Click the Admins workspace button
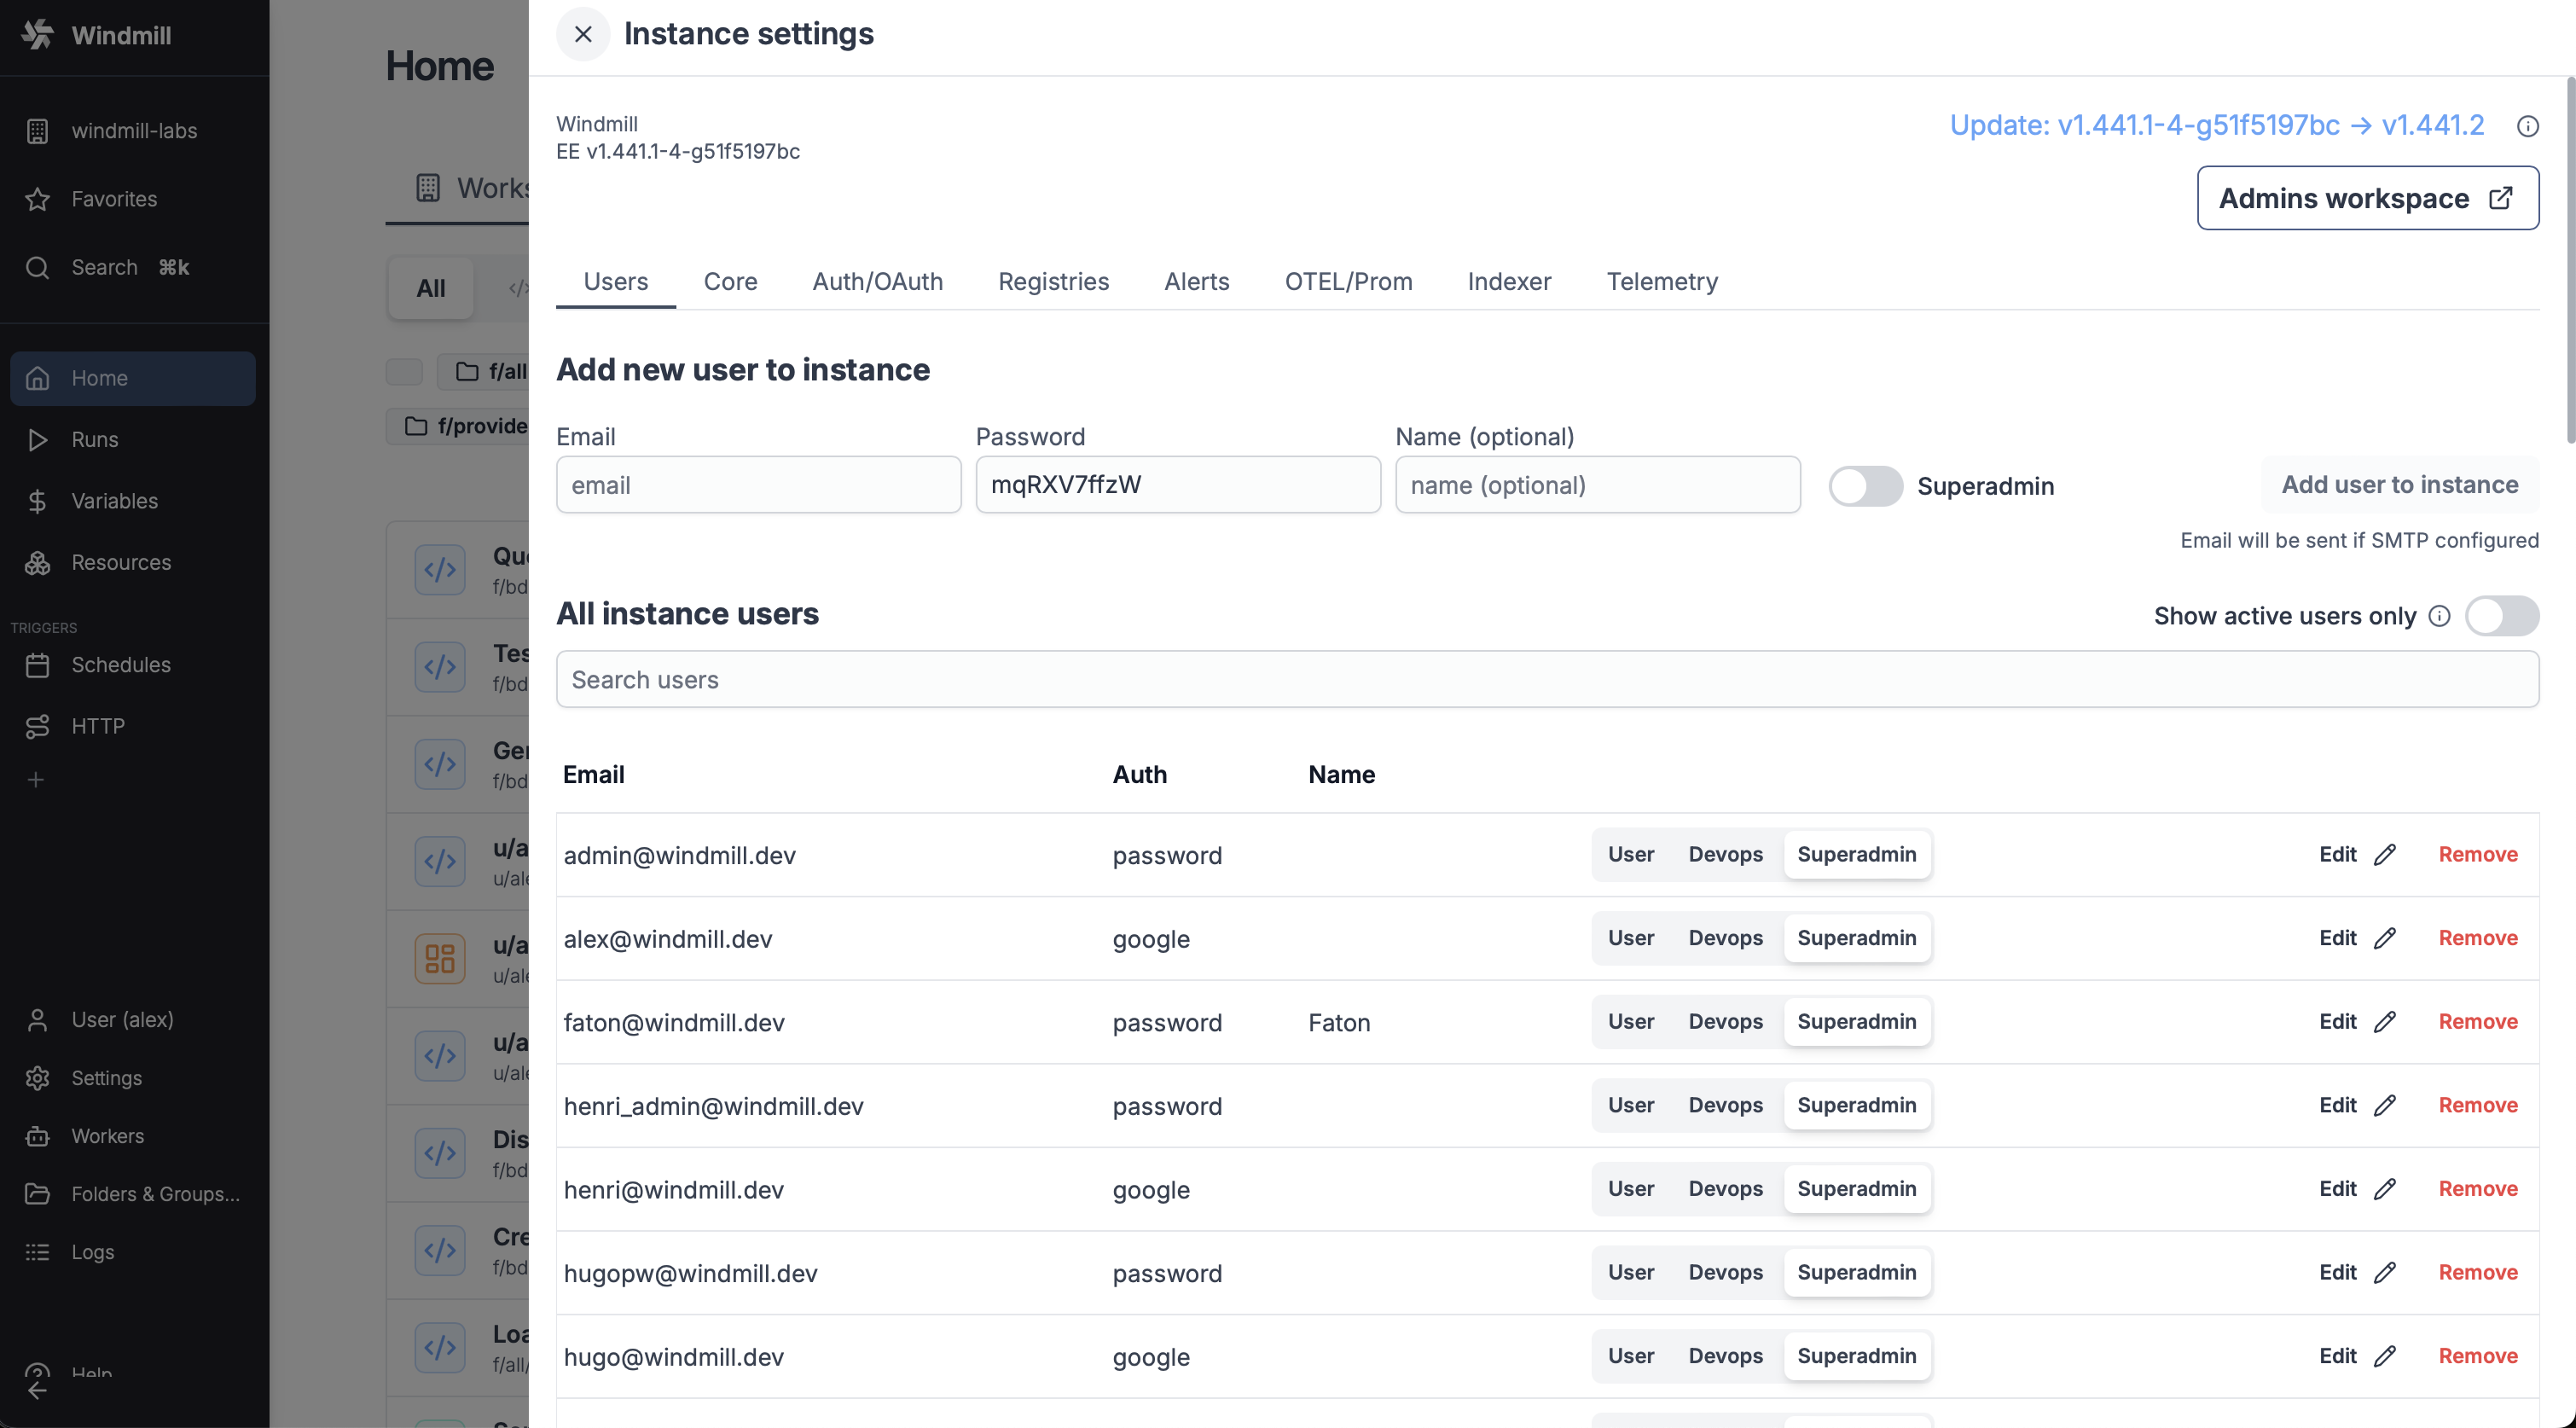 2367,198
